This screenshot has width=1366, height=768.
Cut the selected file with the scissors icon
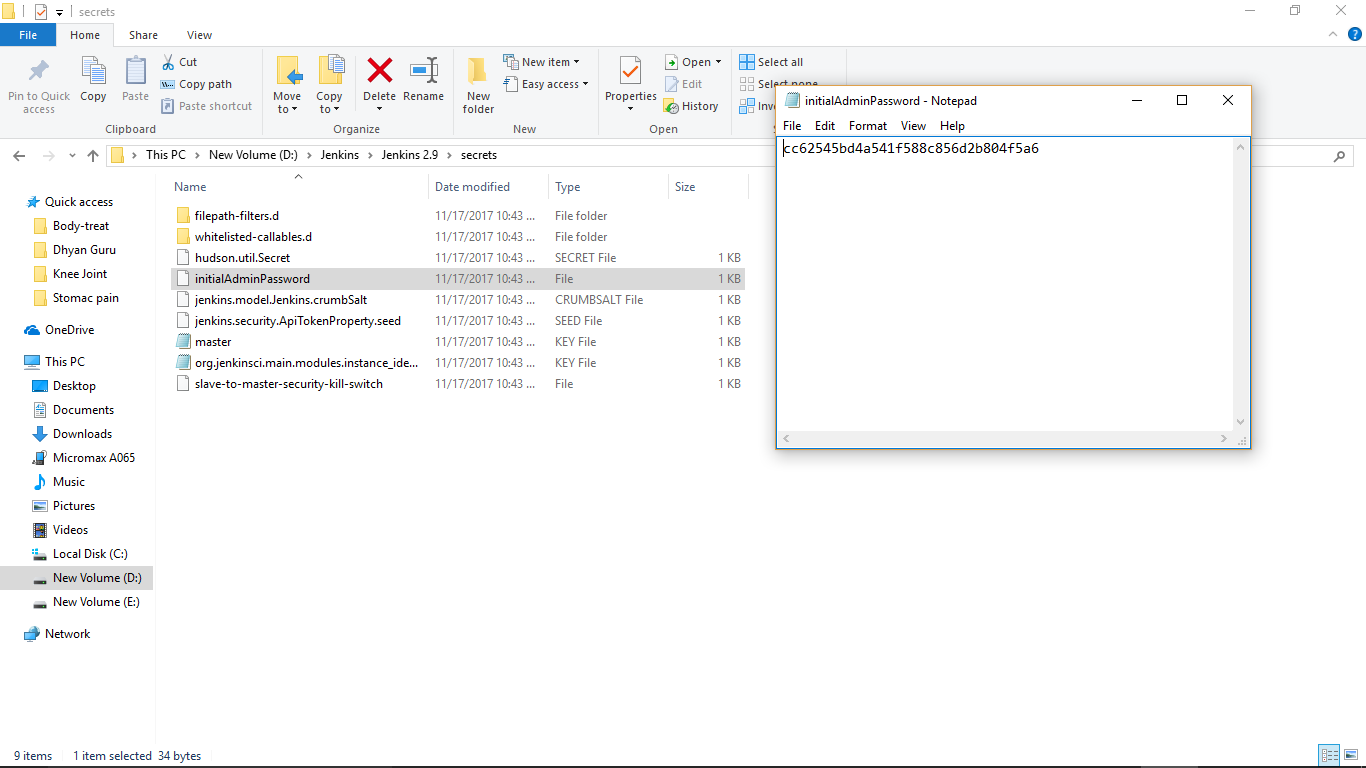coord(172,61)
